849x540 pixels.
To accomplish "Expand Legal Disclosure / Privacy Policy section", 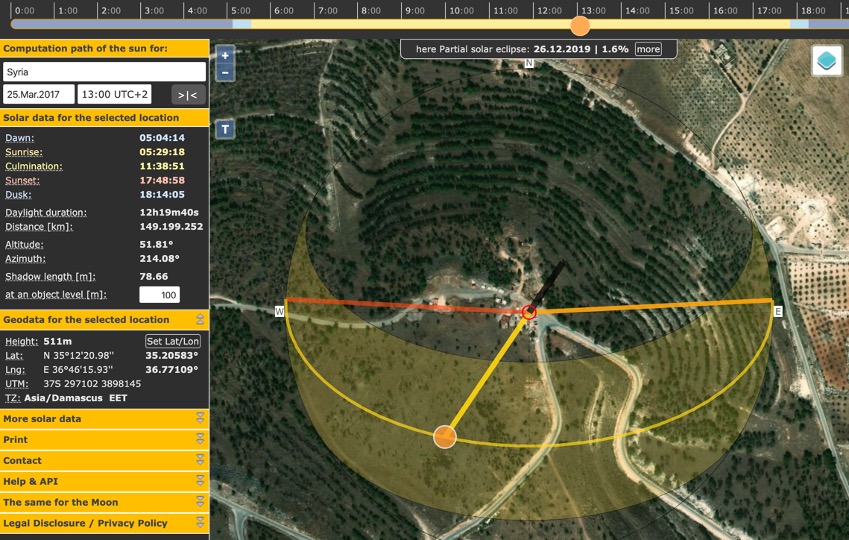I will [x=200, y=523].
